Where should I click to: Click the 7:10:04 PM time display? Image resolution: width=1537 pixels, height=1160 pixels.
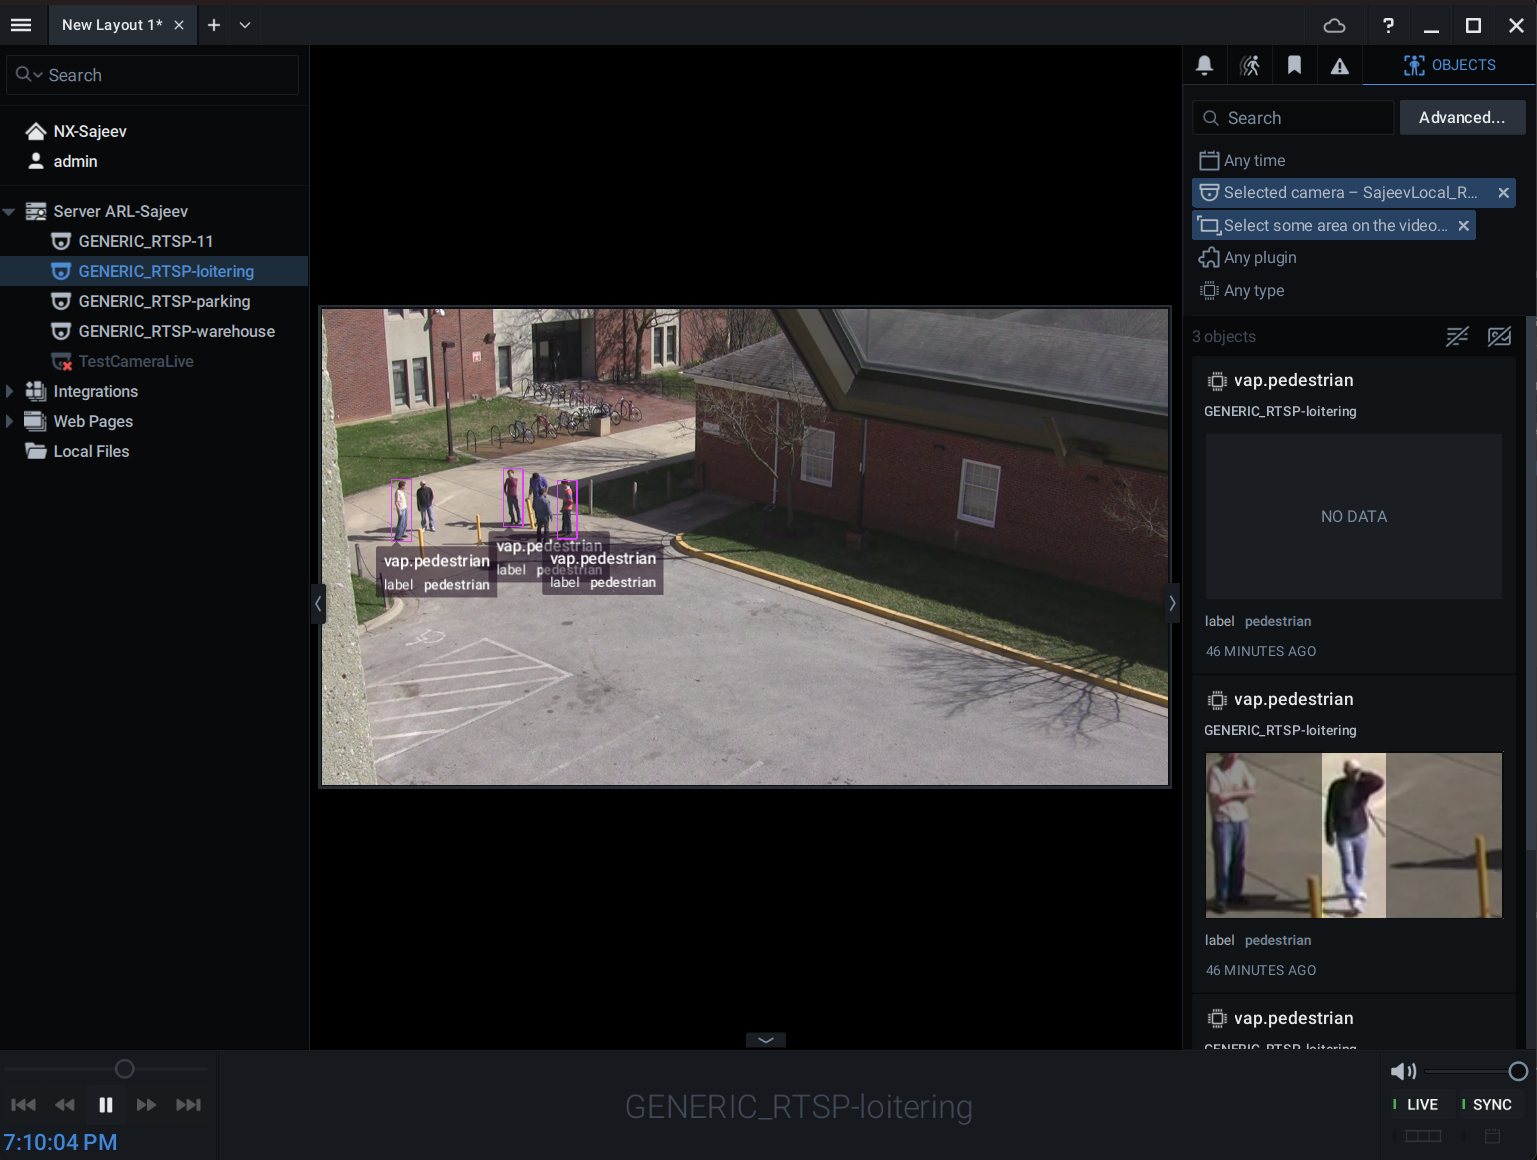(60, 1142)
